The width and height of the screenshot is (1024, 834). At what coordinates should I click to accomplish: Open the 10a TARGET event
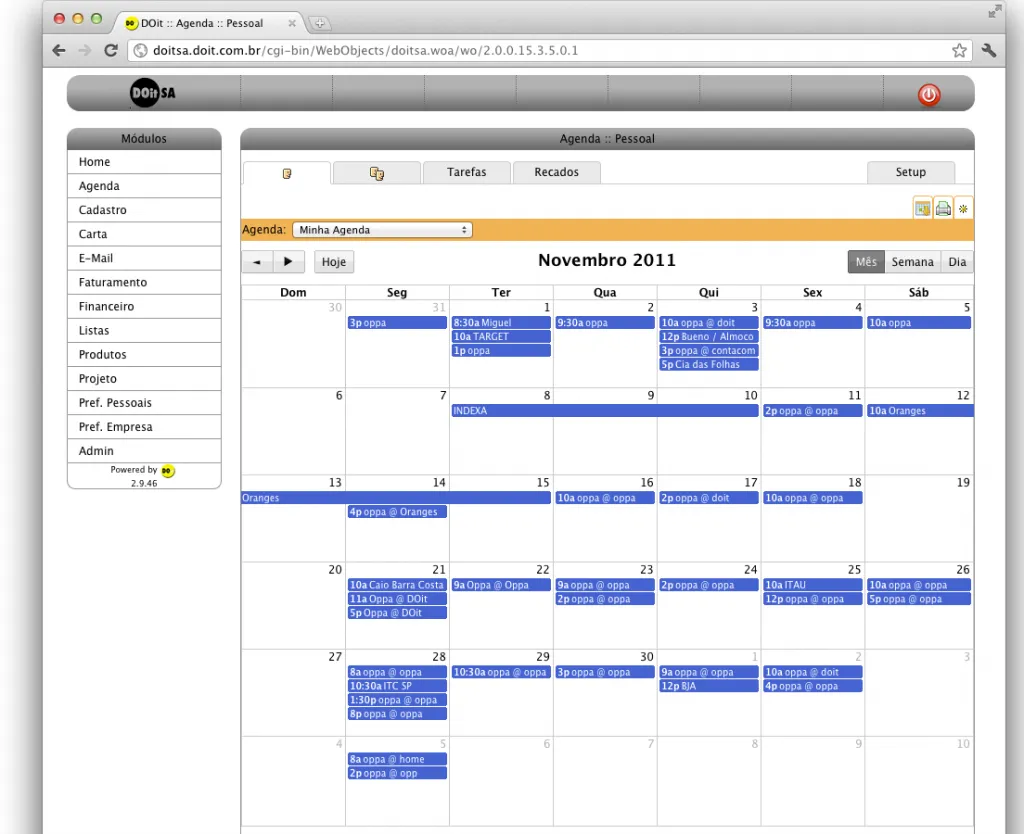point(501,337)
